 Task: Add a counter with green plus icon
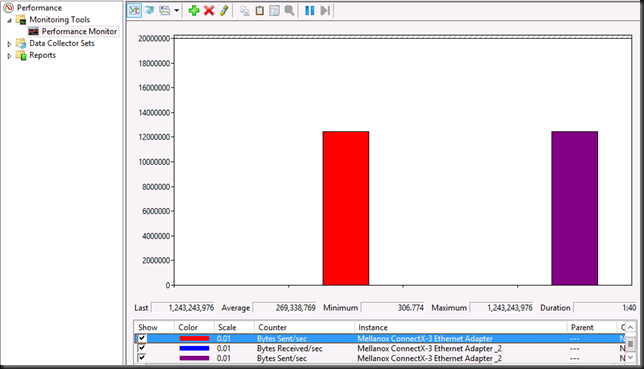[x=194, y=10]
